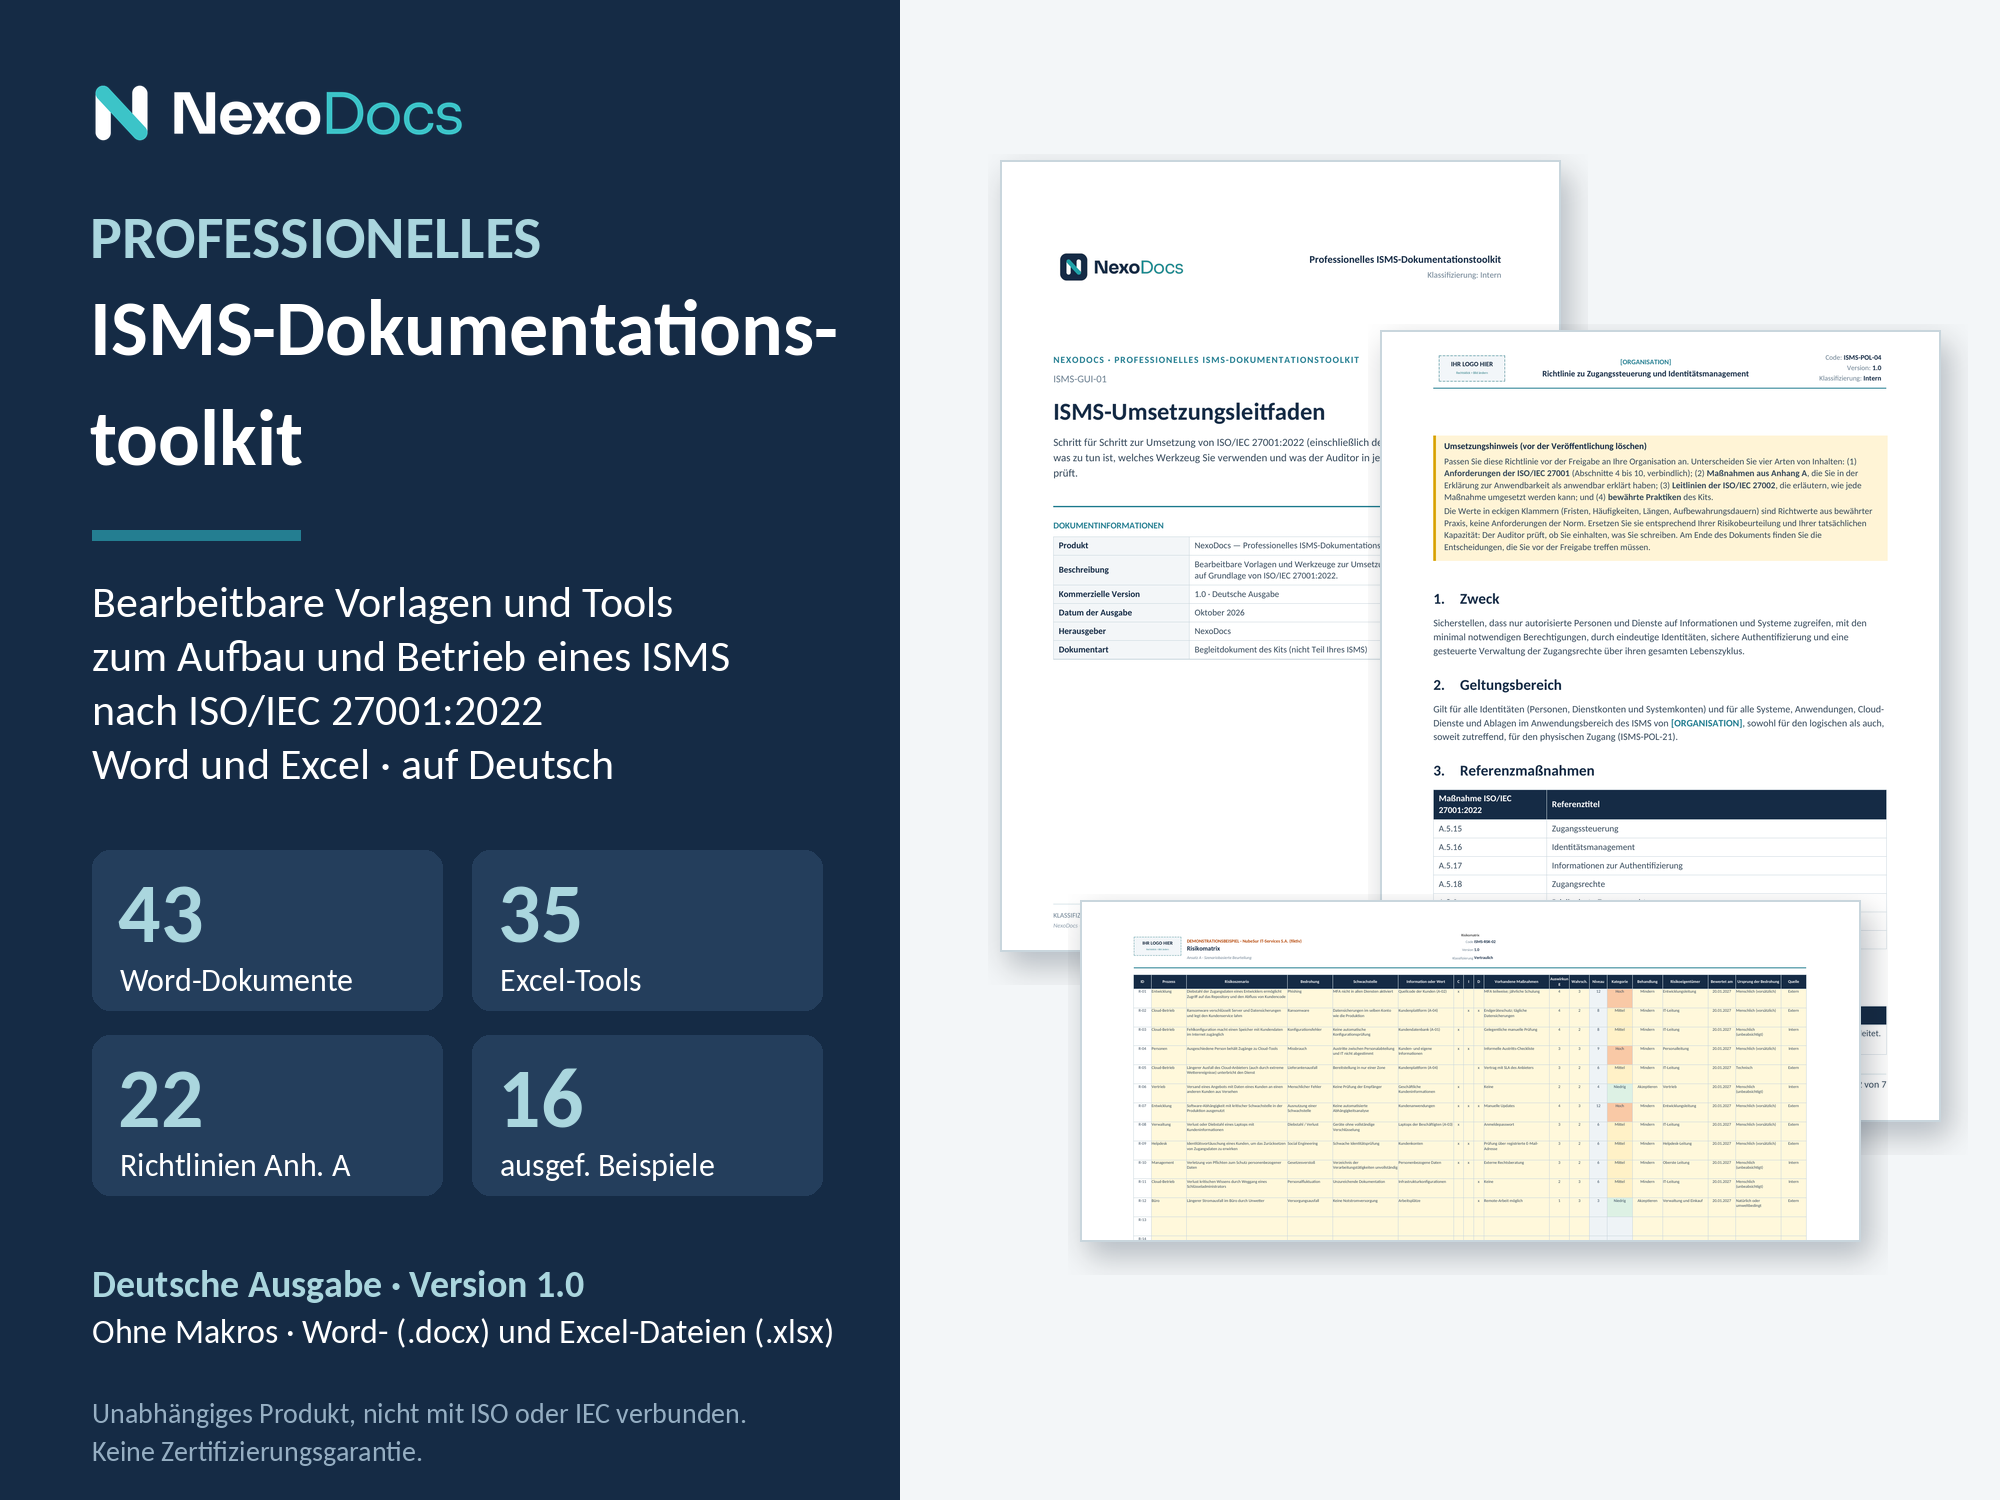Click the small NexoDocs logo in the guide document
This screenshot has width=2000, height=1500.
[1121, 267]
